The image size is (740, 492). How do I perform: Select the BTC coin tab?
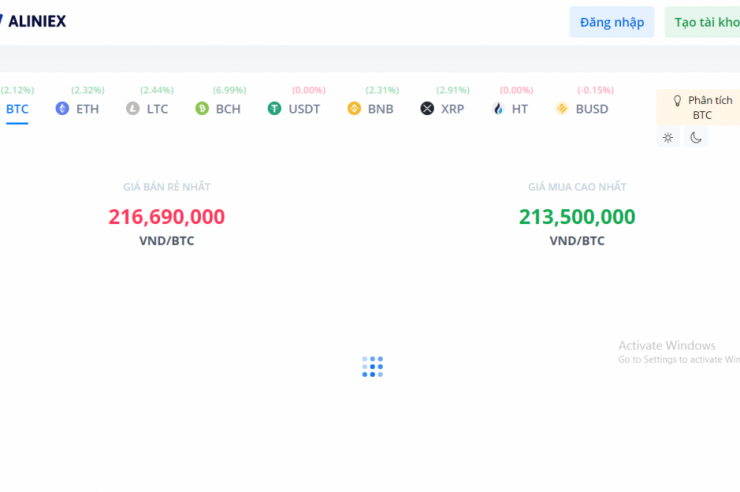(17, 109)
